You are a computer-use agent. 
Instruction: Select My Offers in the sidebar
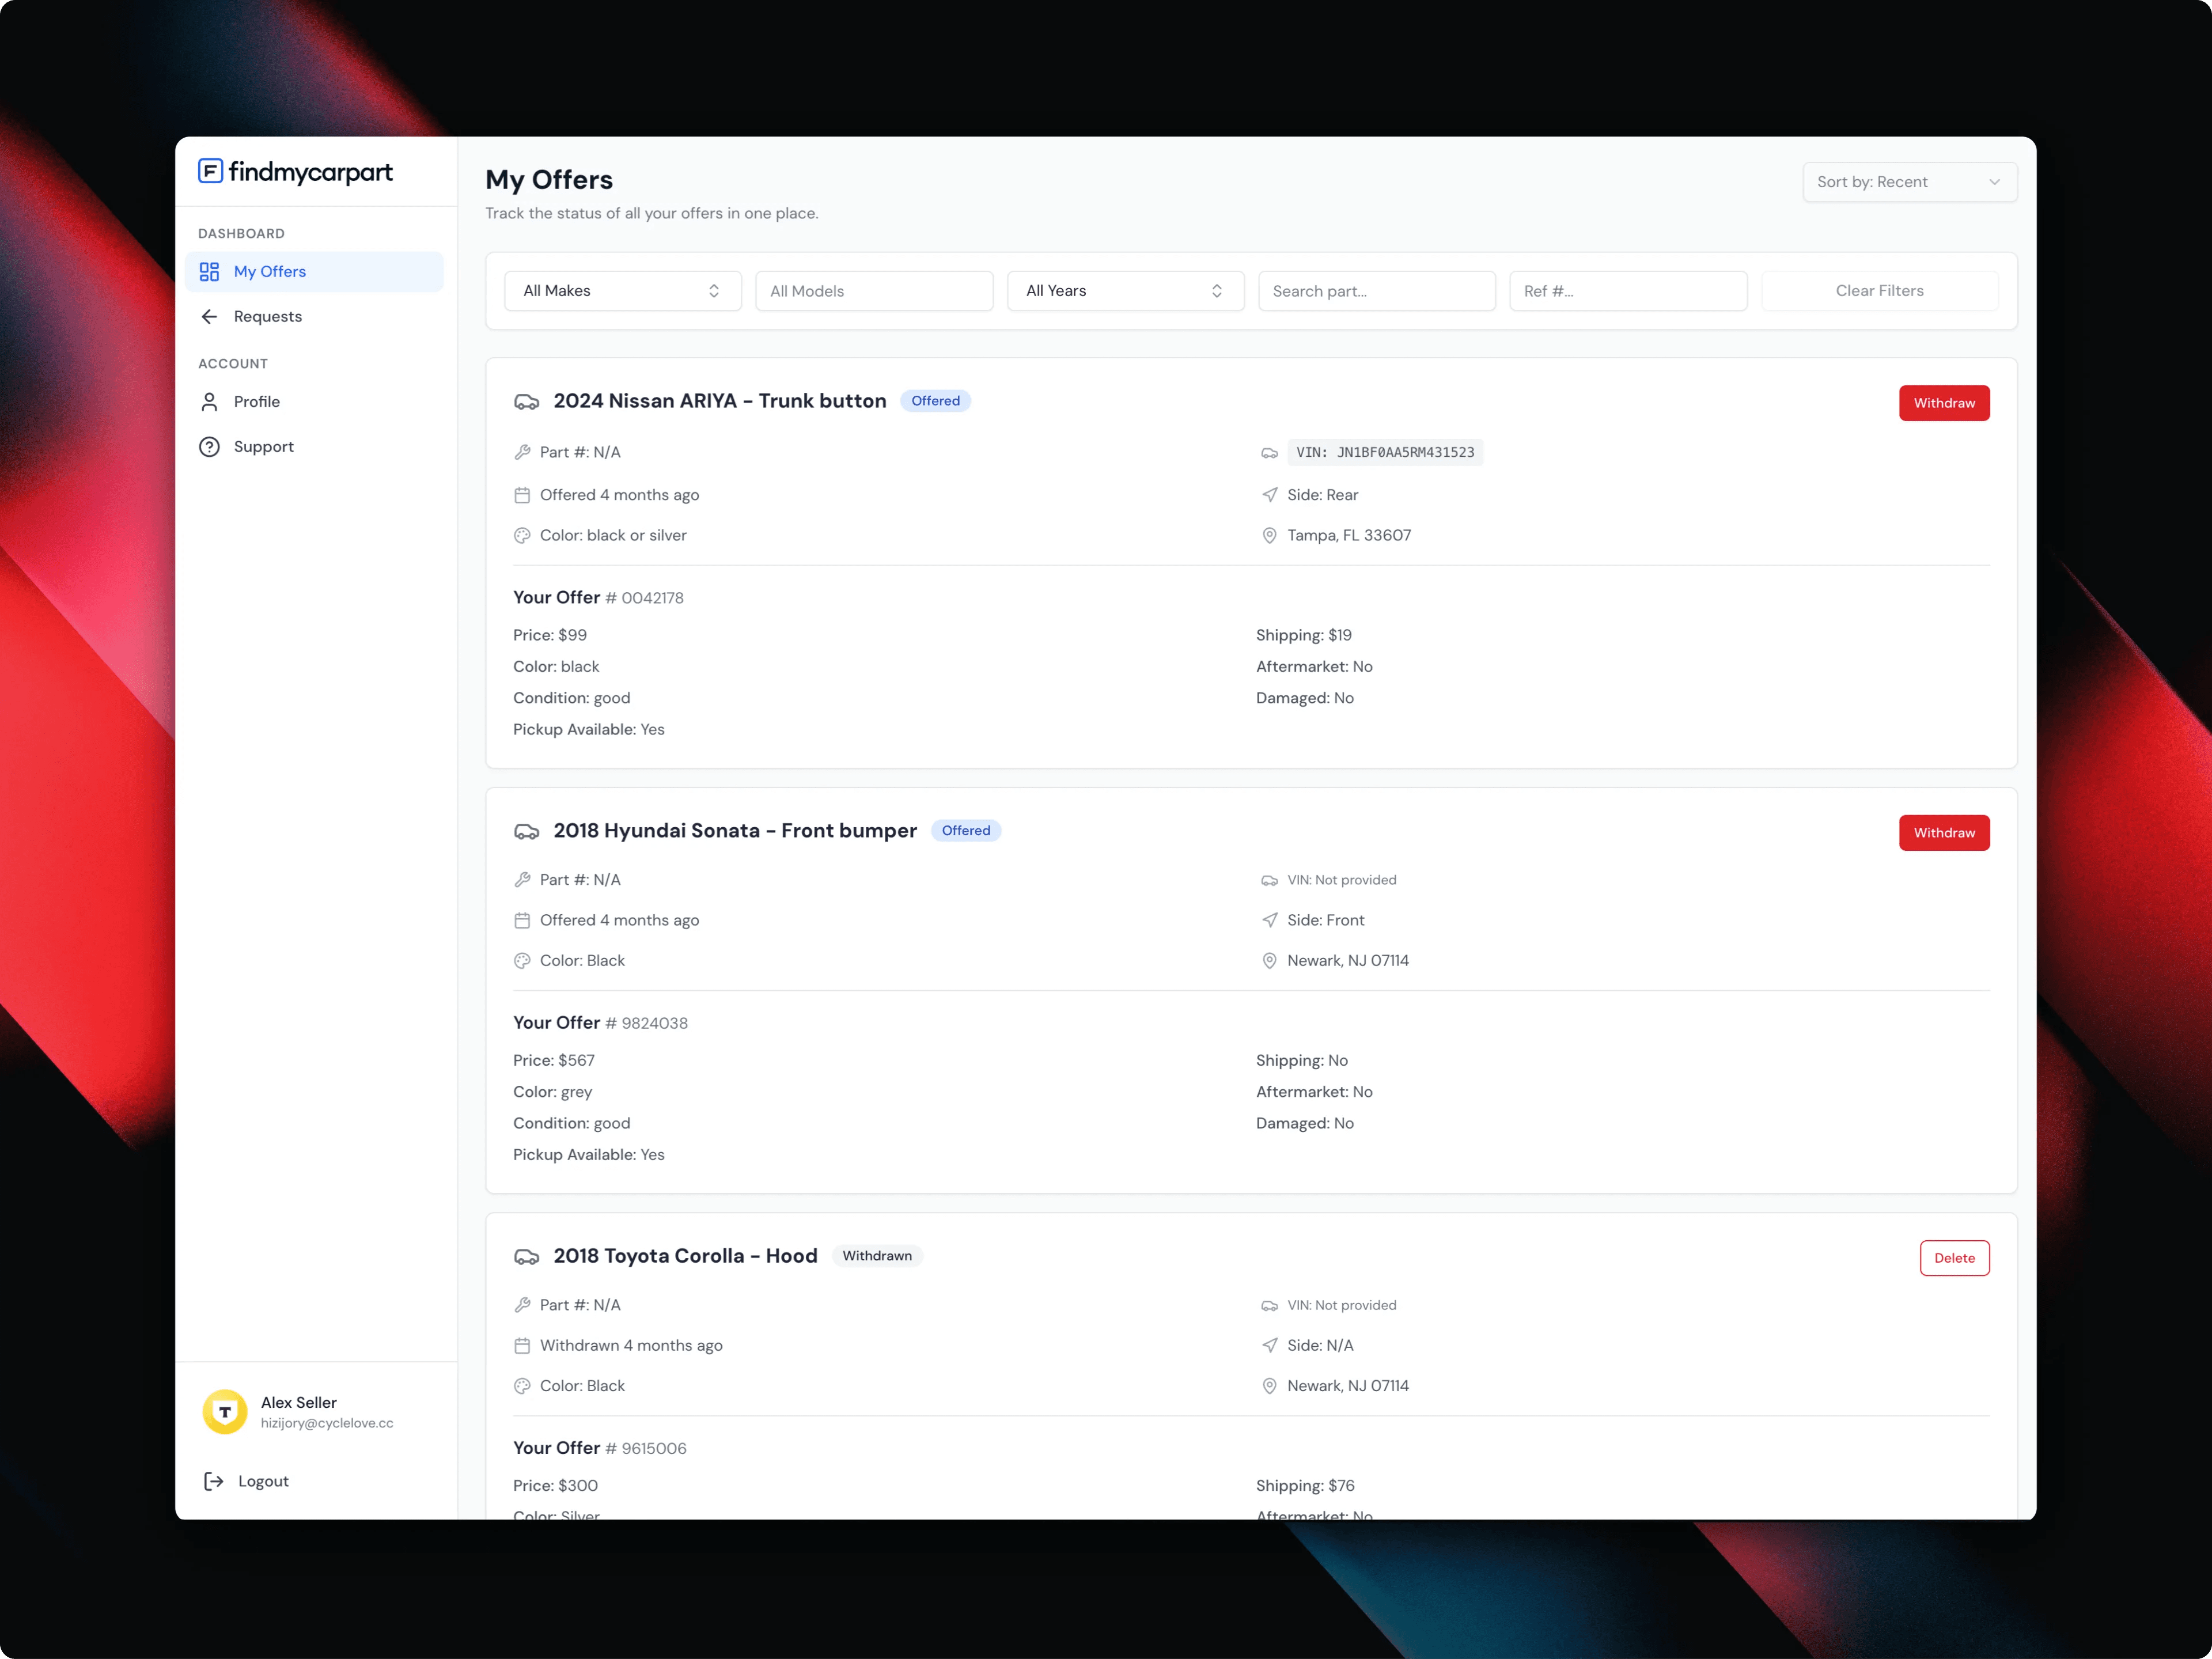point(270,271)
